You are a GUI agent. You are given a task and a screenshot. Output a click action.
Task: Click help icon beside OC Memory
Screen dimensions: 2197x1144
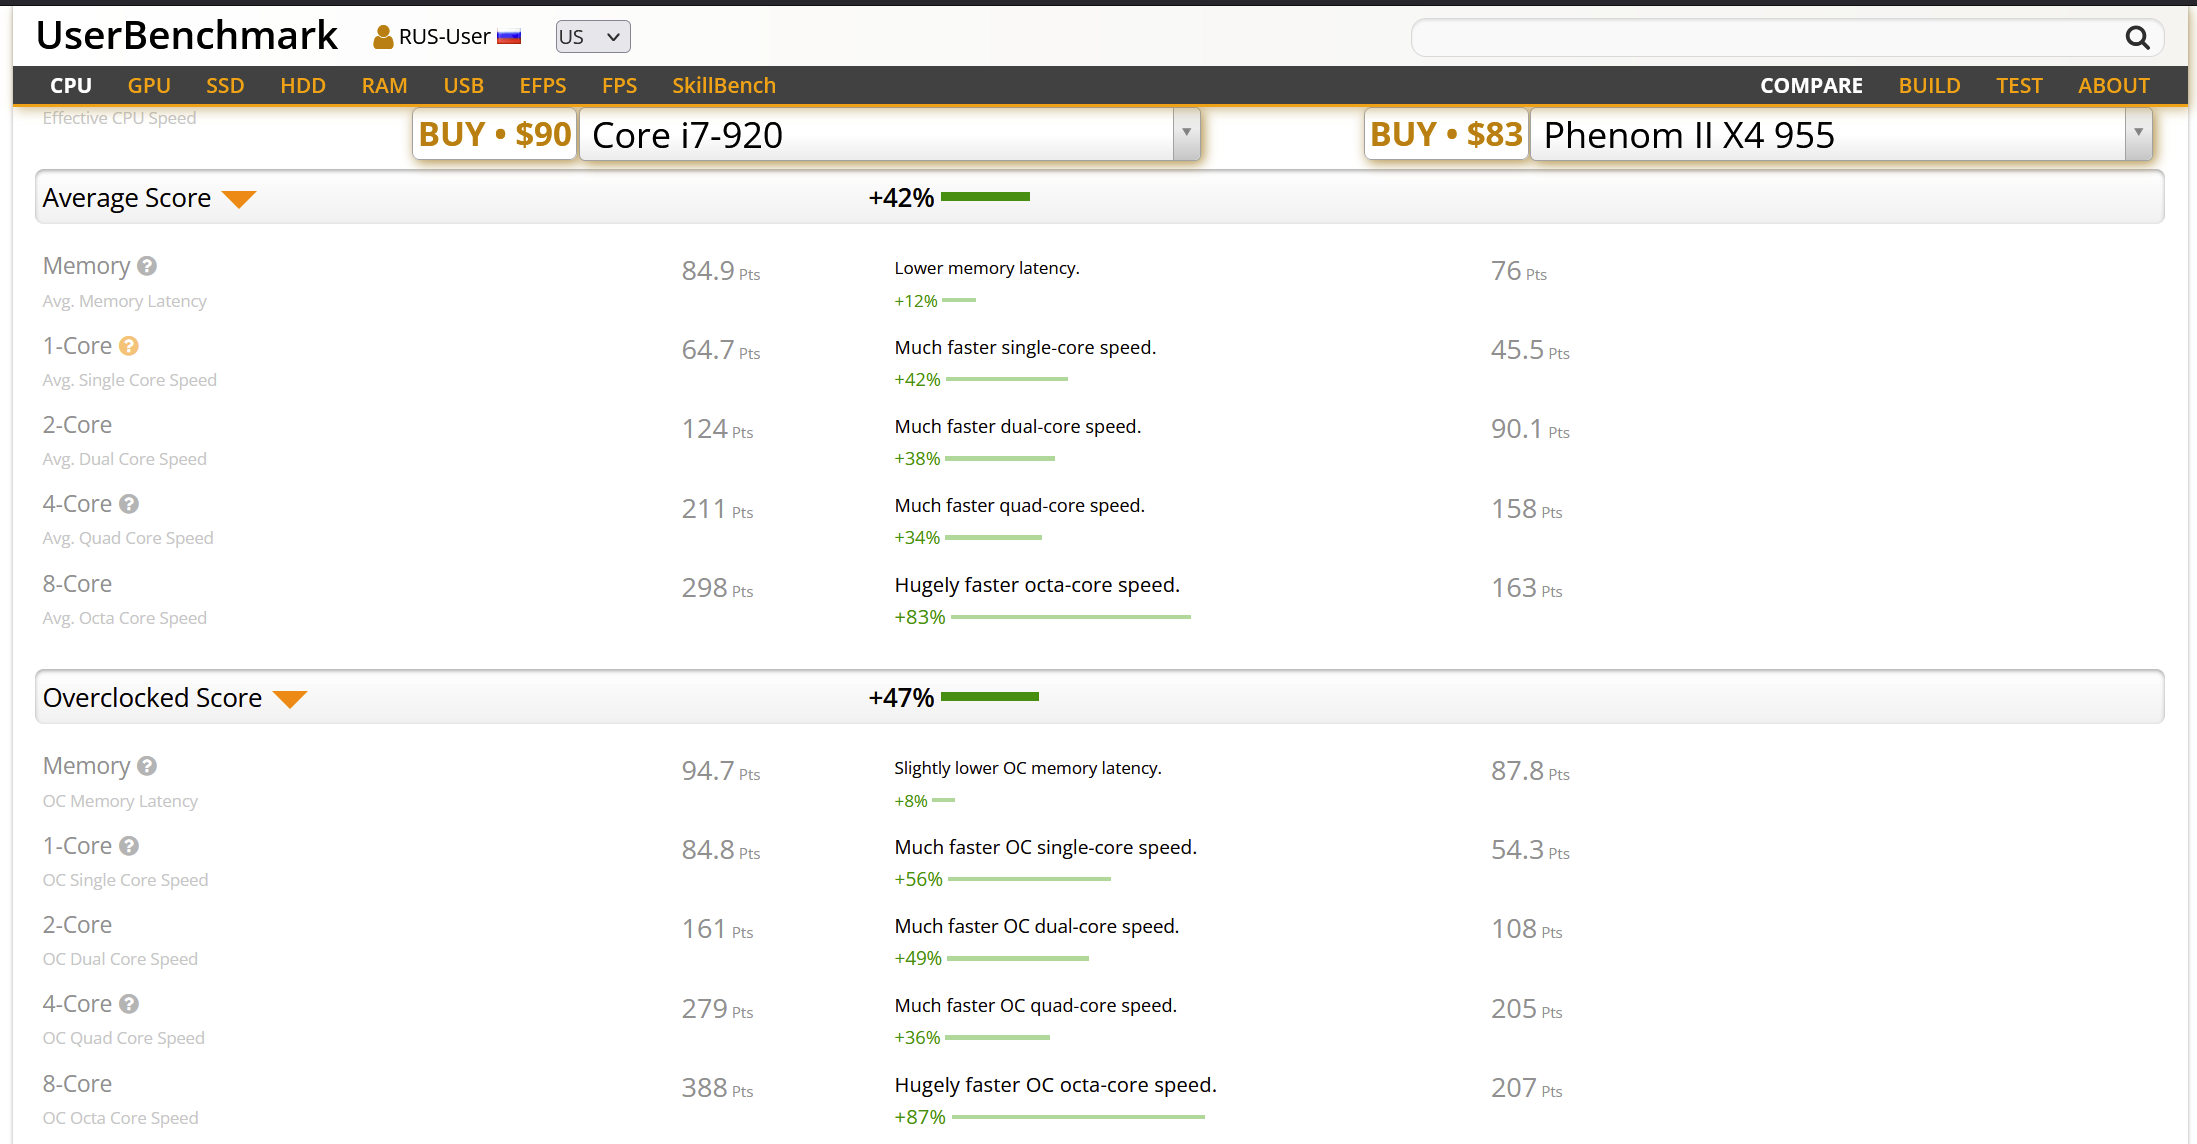pyautogui.click(x=147, y=766)
